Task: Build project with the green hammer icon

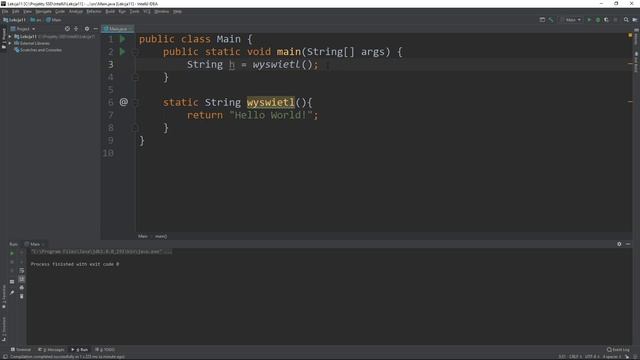Action: (x=551, y=20)
